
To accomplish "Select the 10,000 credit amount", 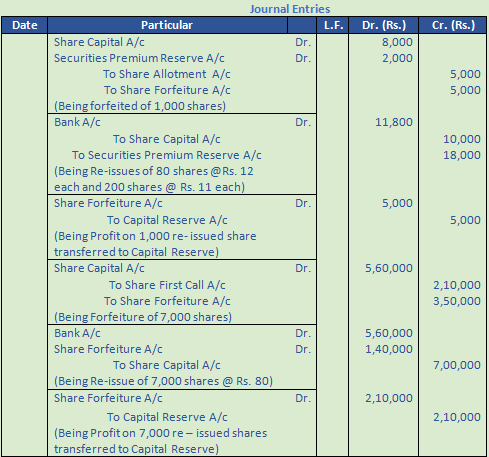I will click(462, 139).
